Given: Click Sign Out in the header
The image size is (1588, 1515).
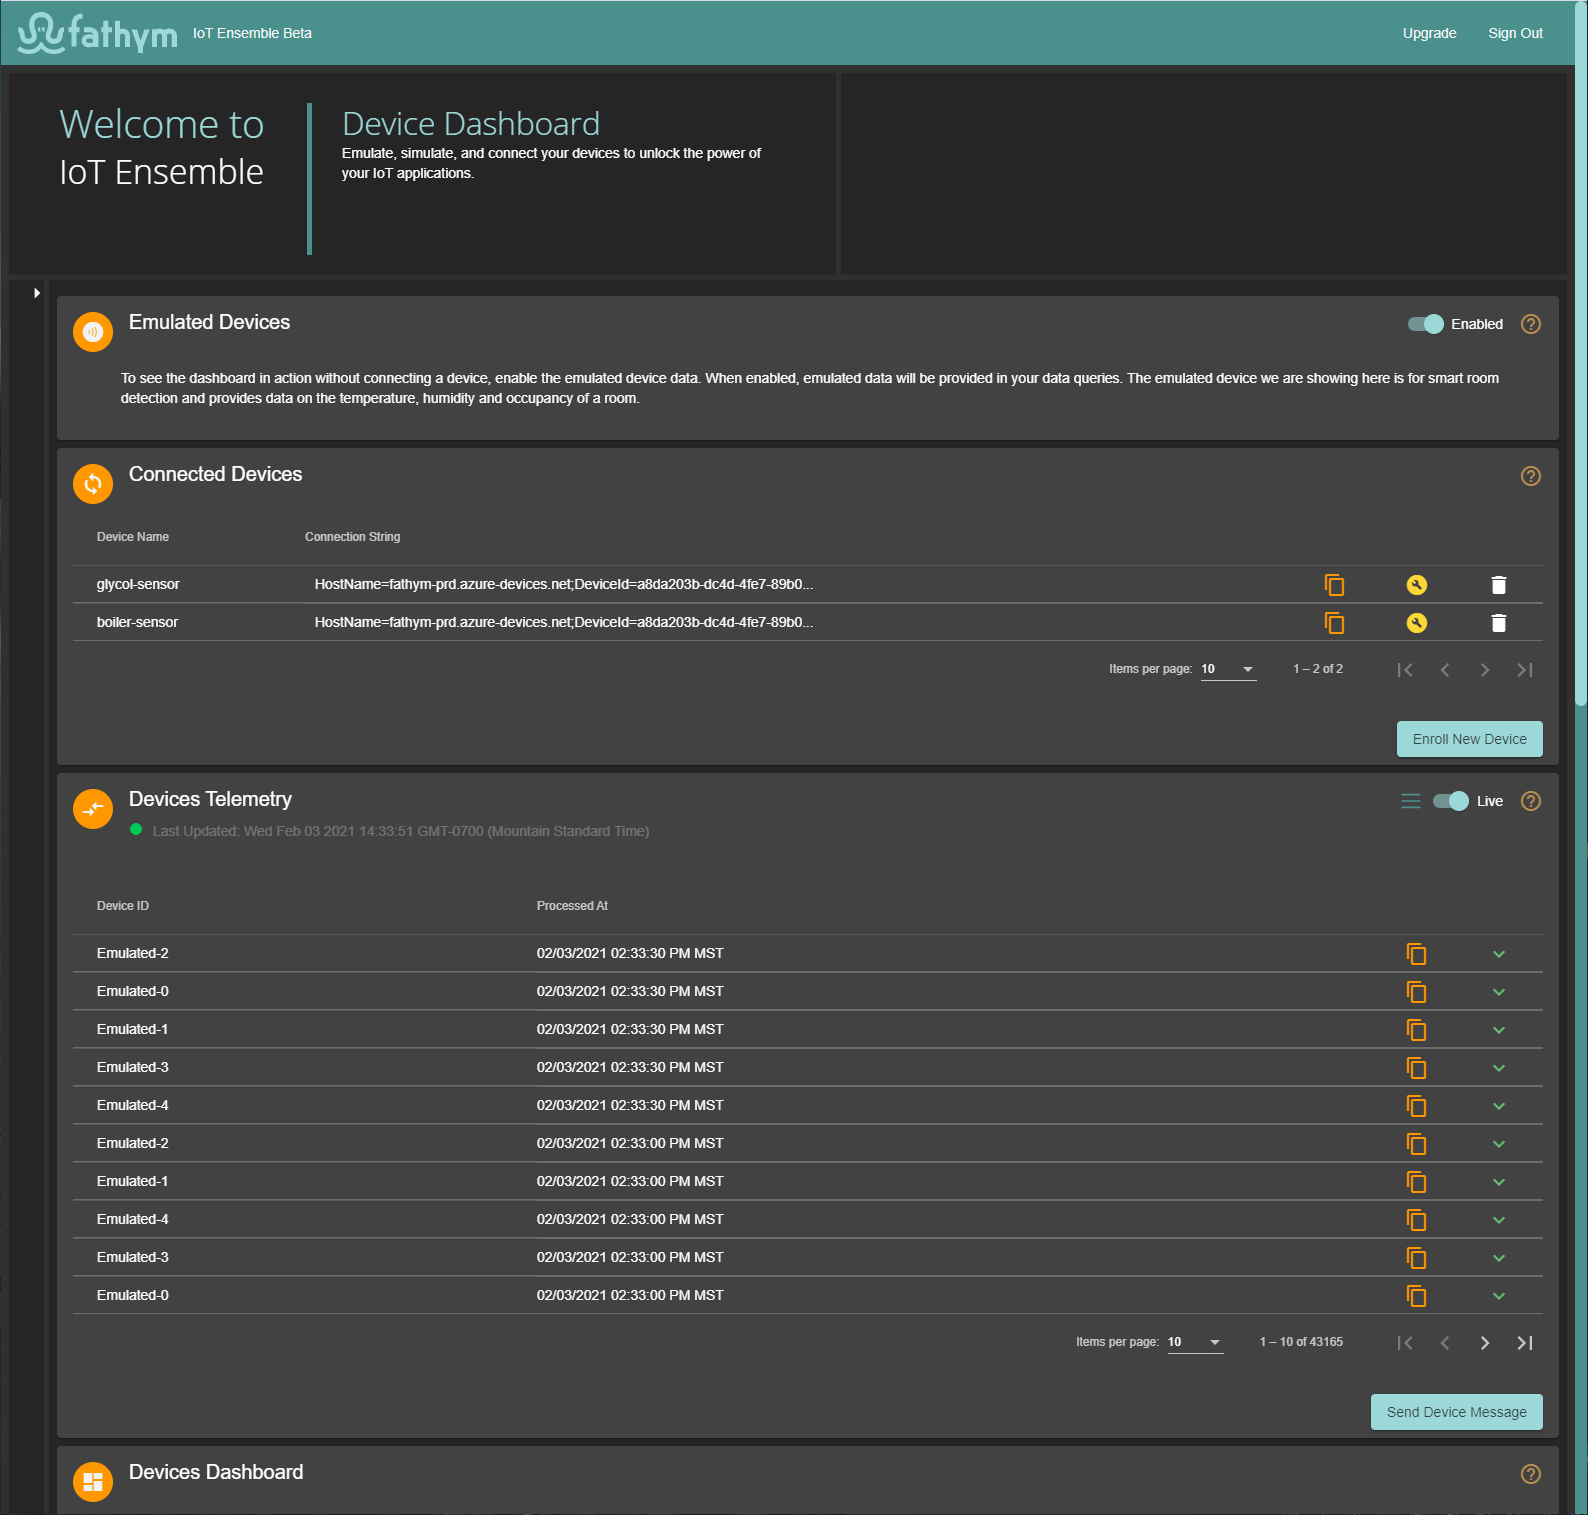Looking at the screenshot, I should [1515, 33].
